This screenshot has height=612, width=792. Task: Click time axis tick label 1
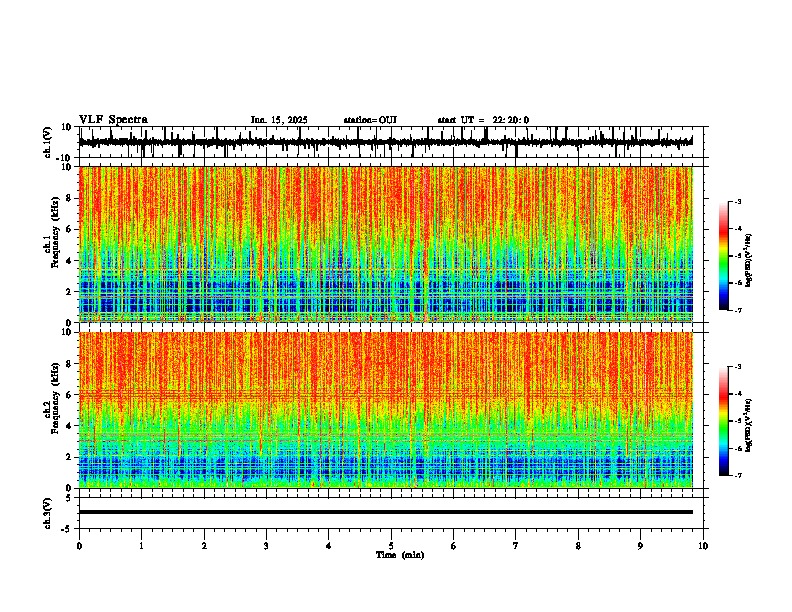click(x=141, y=546)
